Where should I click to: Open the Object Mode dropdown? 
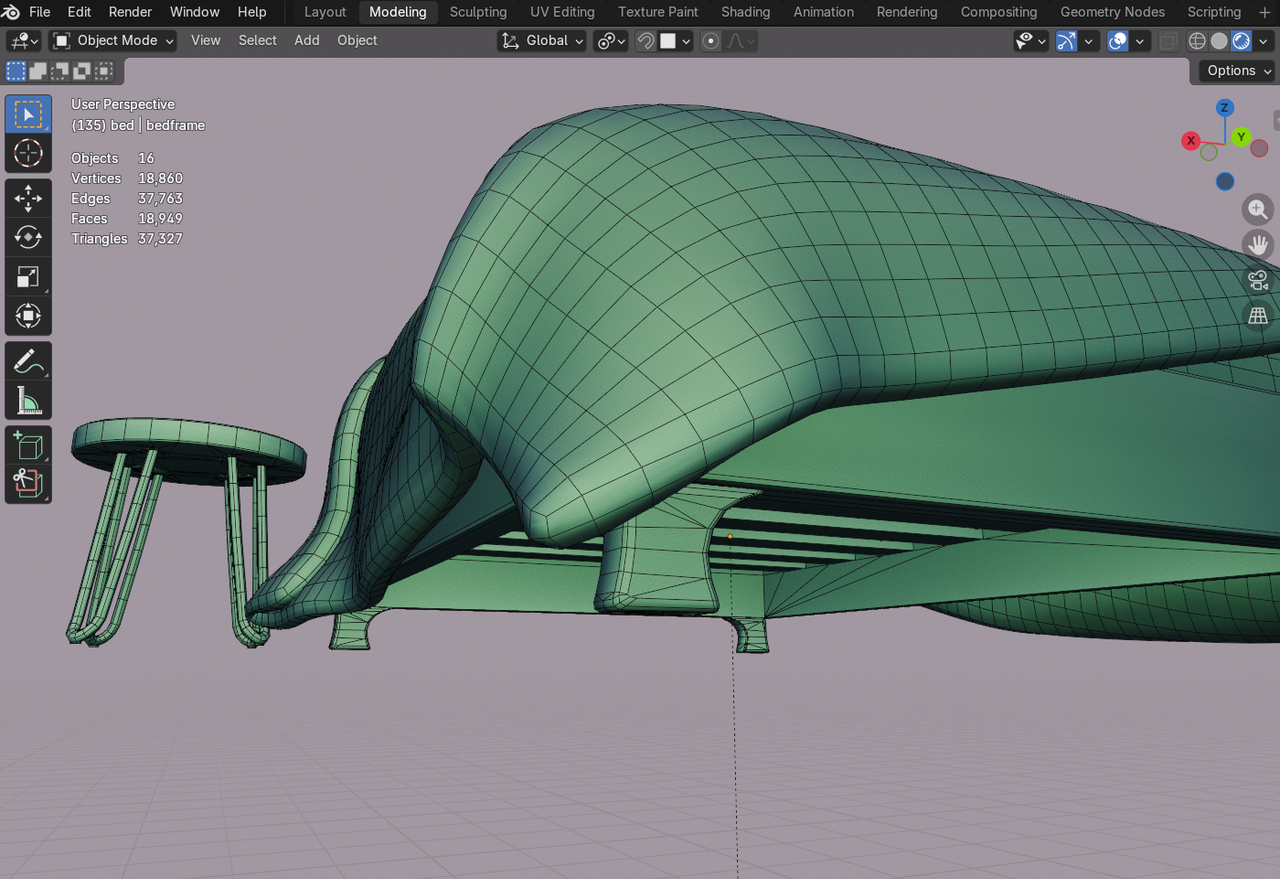112,41
